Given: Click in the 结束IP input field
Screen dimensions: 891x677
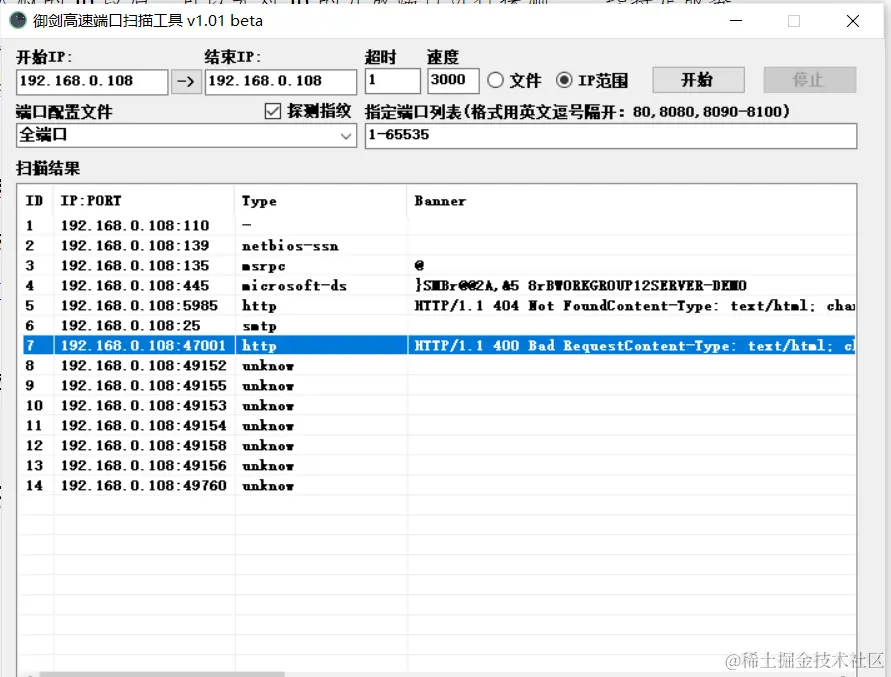Looking at the screenshot, I should tap(281, 81).
